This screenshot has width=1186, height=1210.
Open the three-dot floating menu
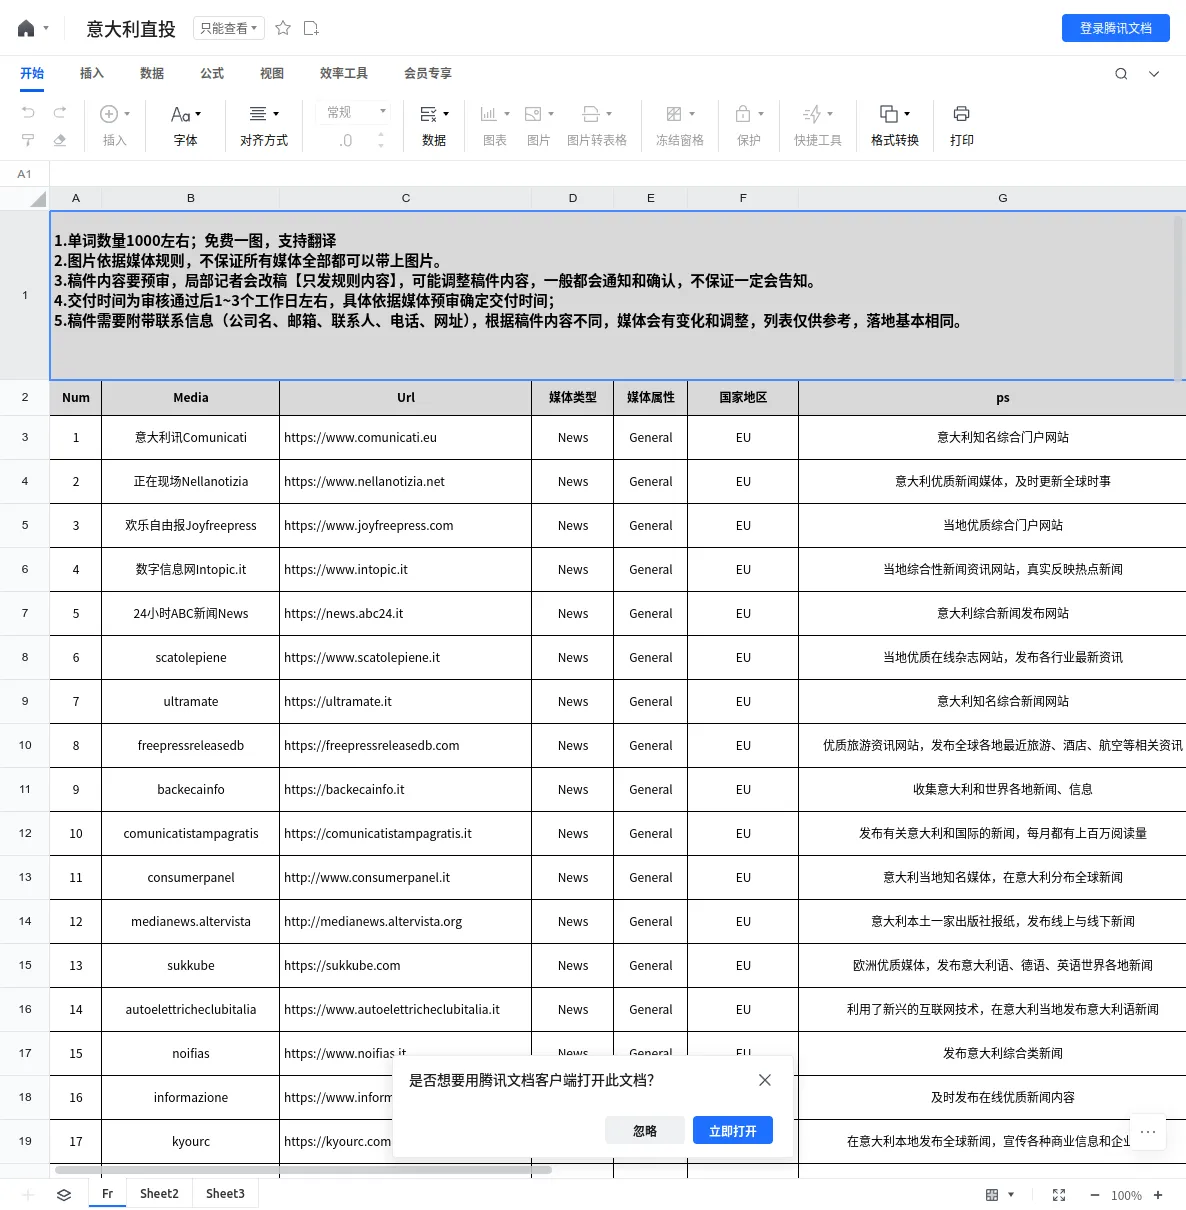[1148, 1132]
